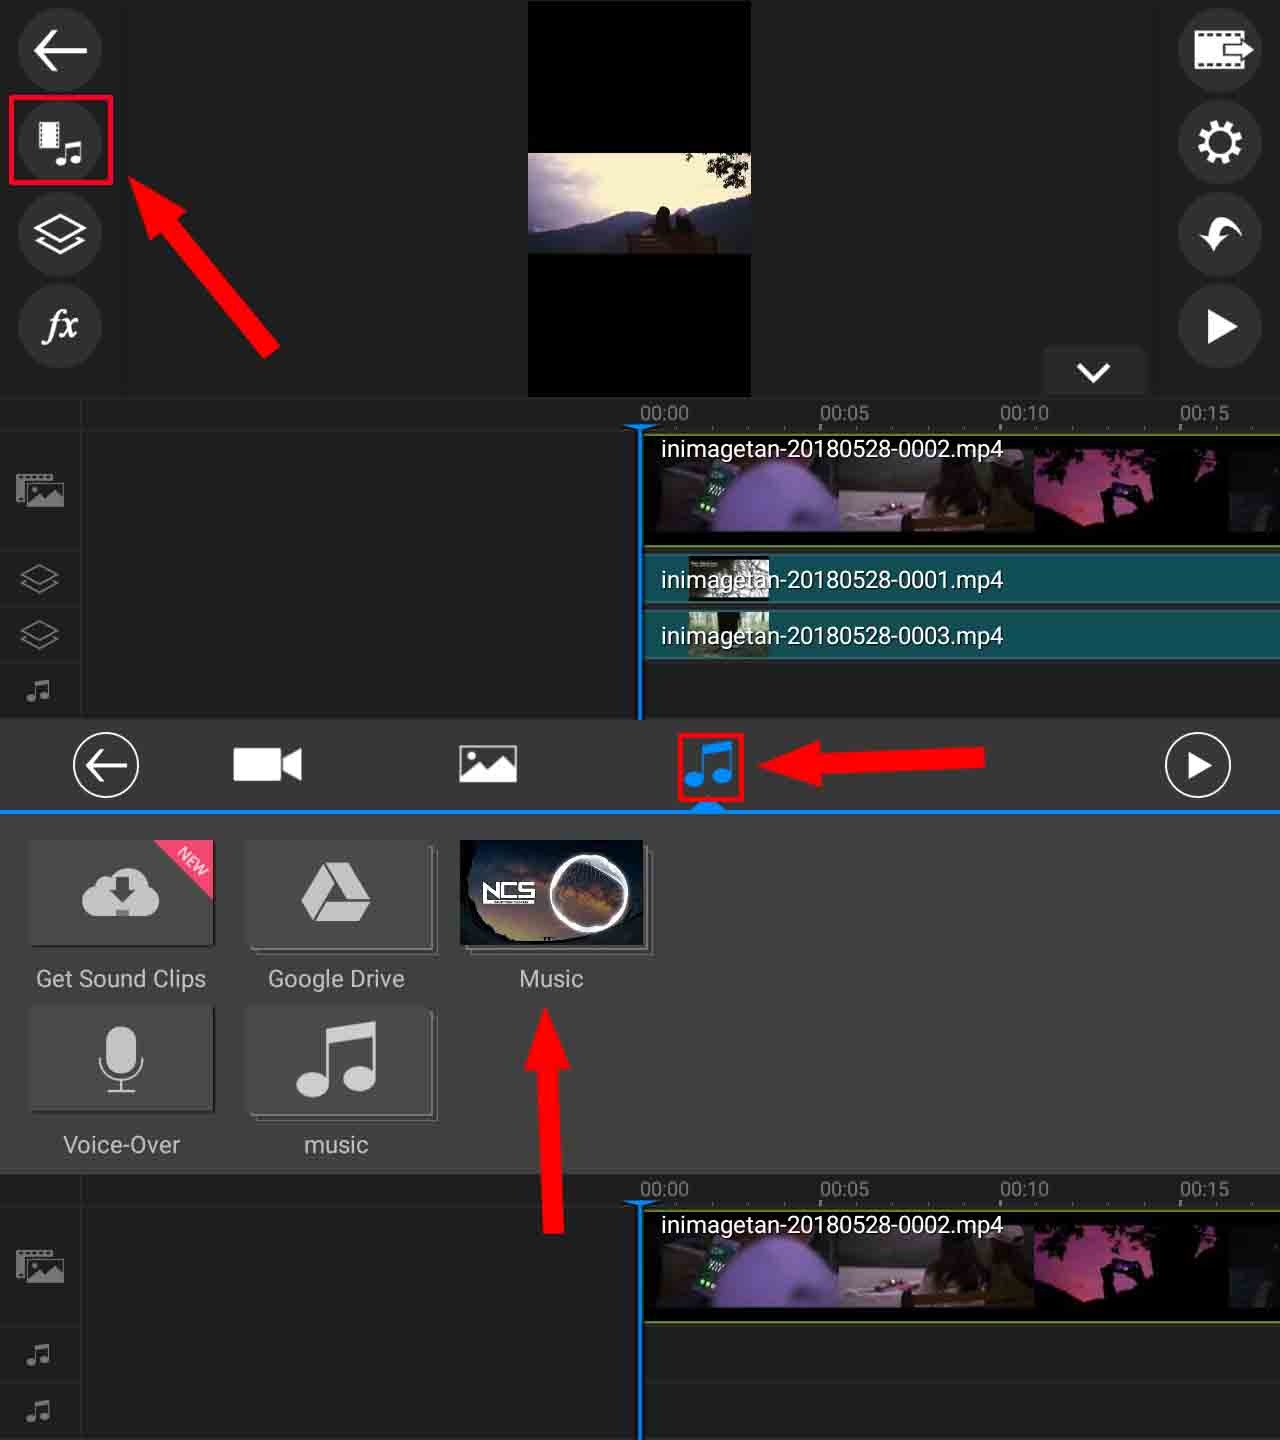Image resolution: width=1280 pixels, height=1440 pixels.
Task: Jump to 00:05 on the upper timeline ruler
Action: (x=844, y=413)
